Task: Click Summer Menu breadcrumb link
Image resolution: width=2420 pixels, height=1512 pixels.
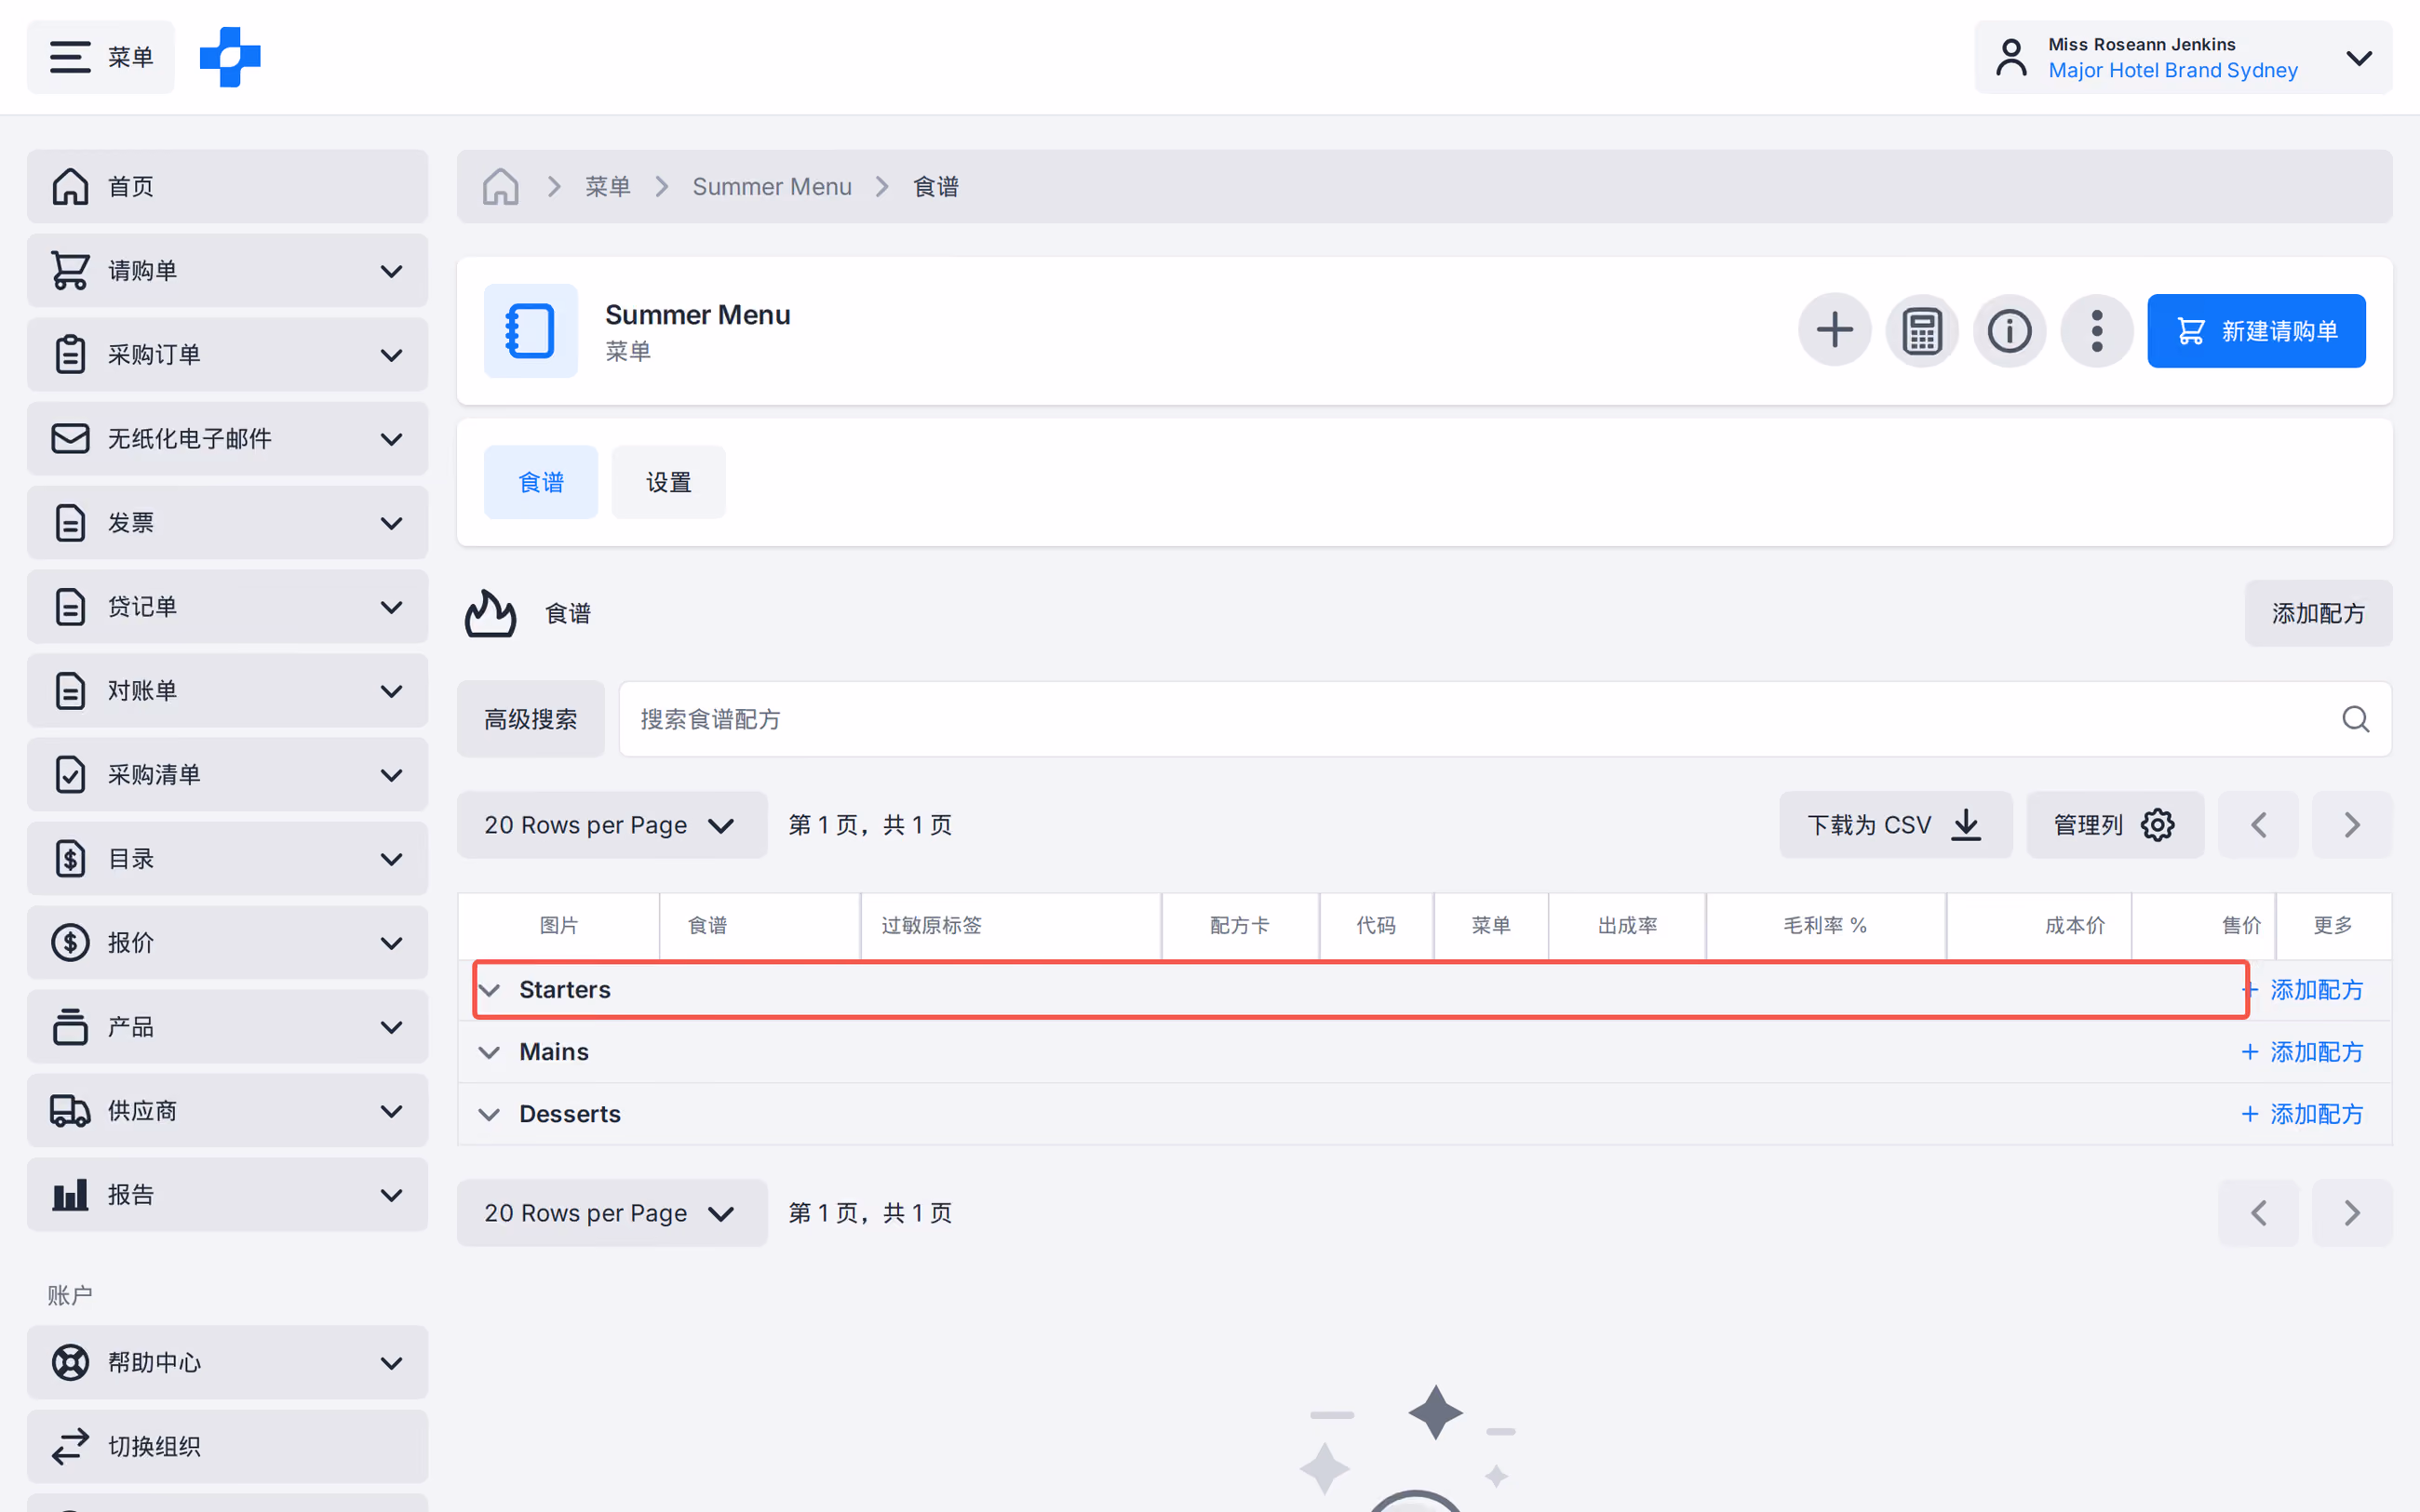Action: (x=772, y=186)
